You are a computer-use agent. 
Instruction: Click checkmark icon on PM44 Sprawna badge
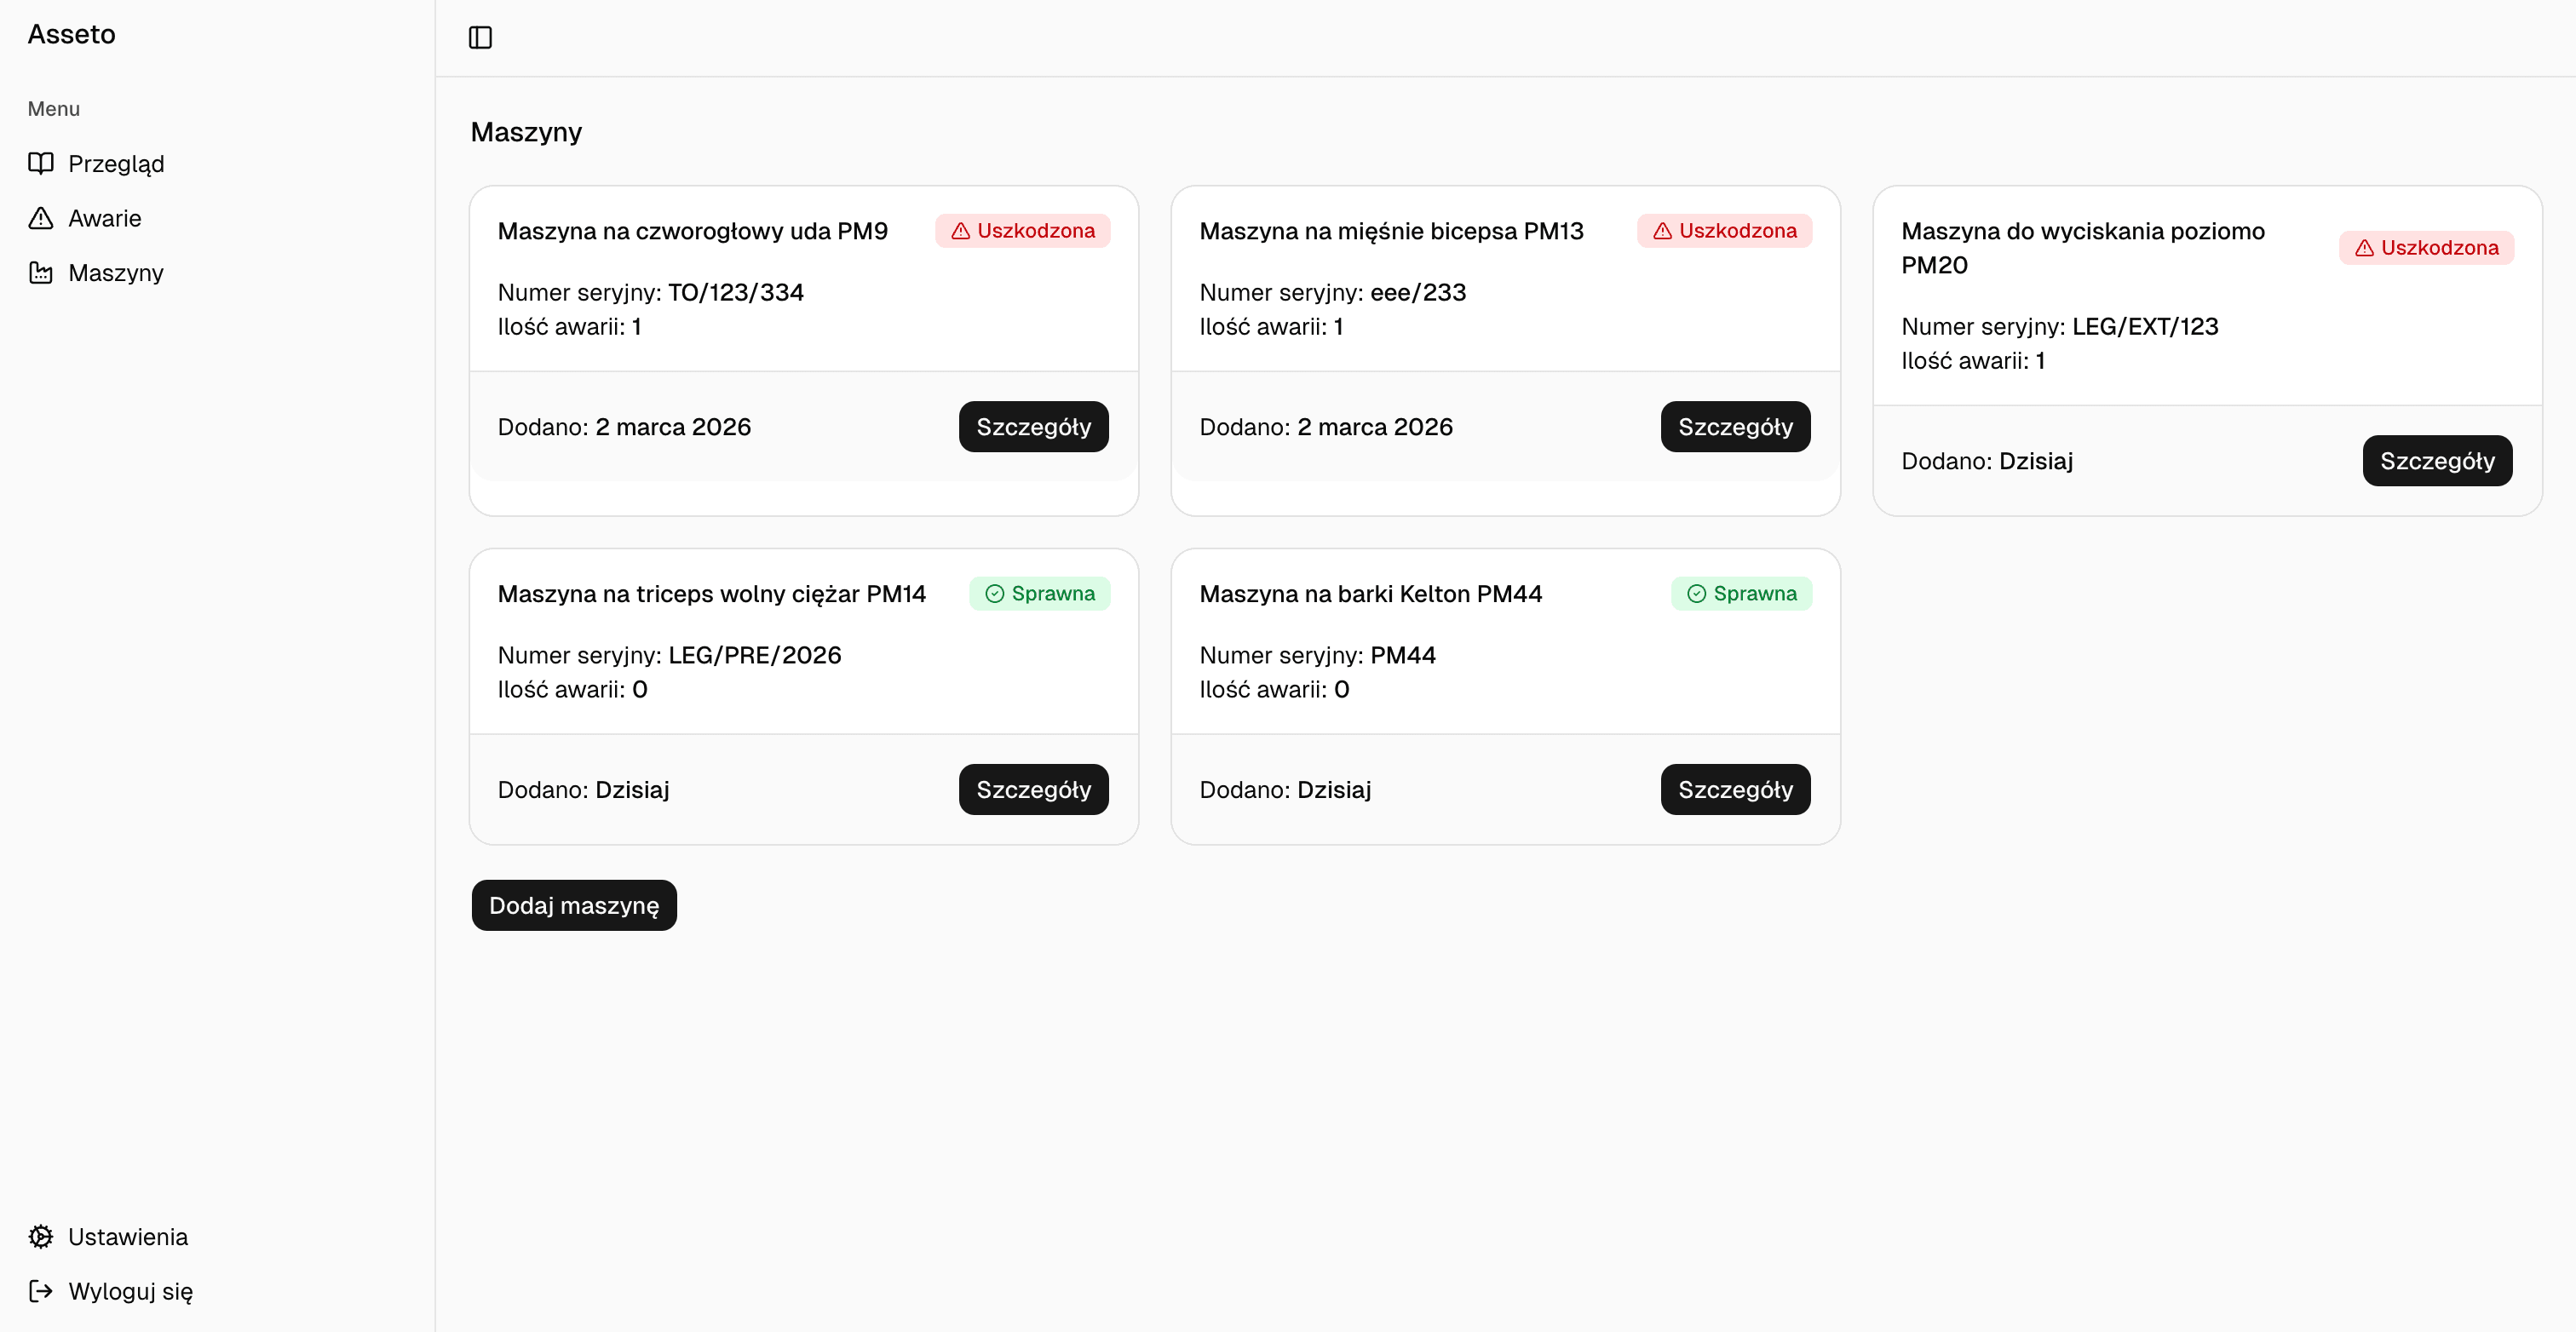pyautogui.click(x=1696, y=593)
